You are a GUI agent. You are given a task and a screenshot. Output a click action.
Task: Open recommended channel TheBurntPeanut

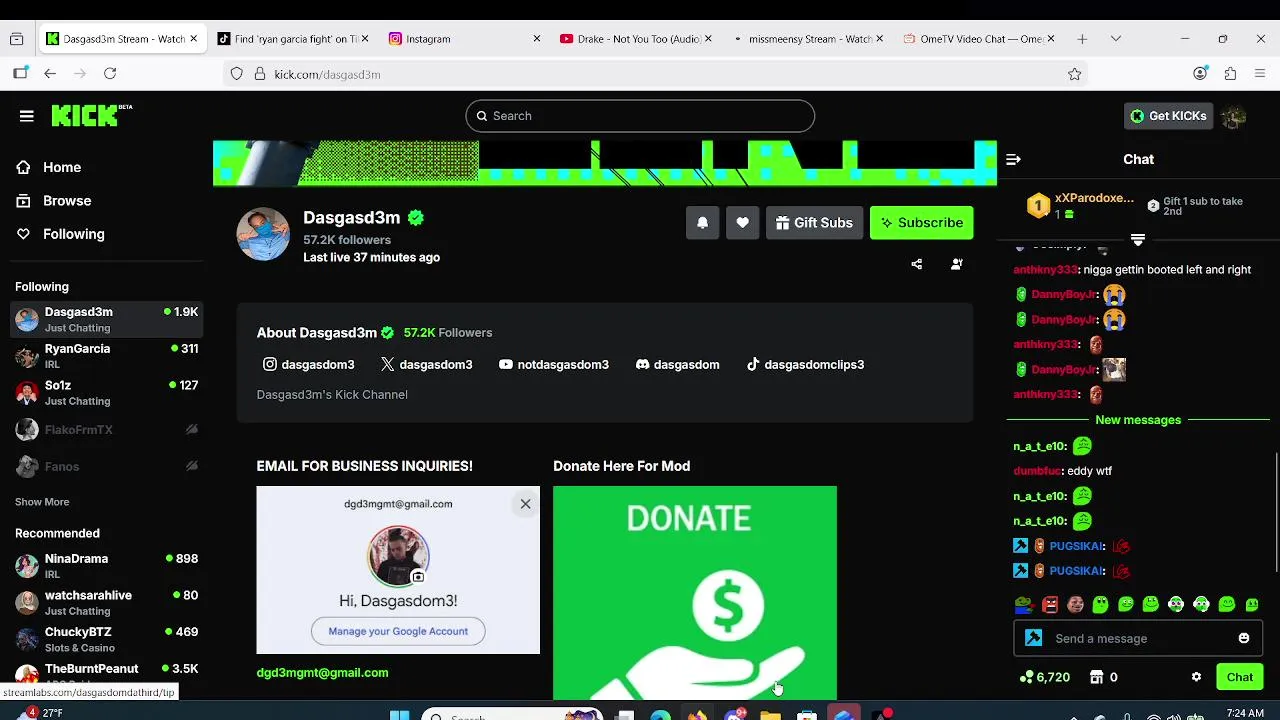point(106,673)
